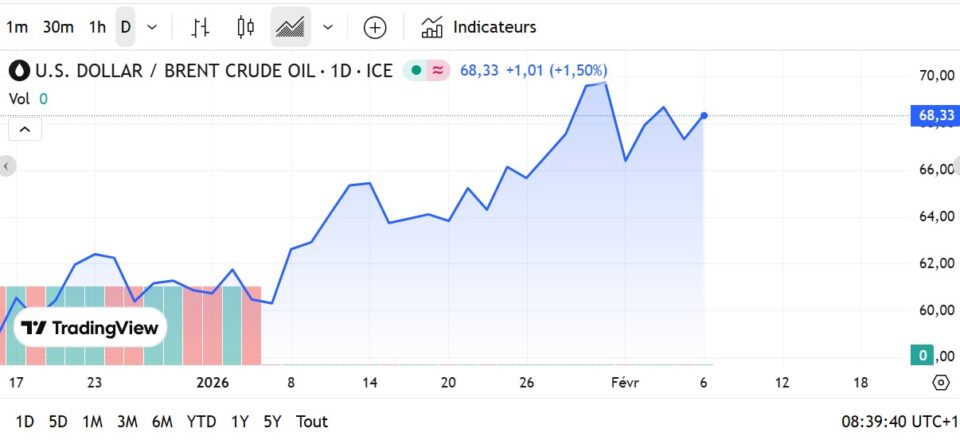960x440 pixels.
Task: Click the green market status dot
Action: [416, 71]
